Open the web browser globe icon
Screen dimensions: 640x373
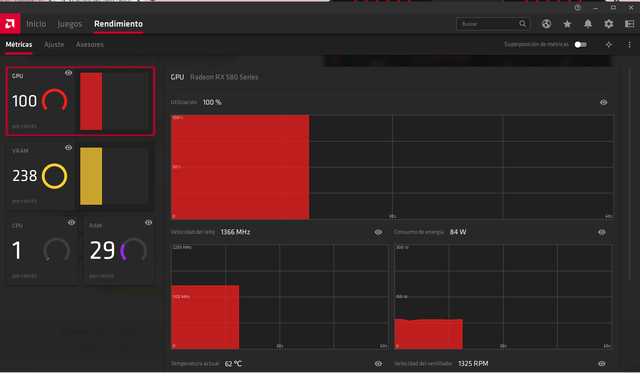point(546,24)
